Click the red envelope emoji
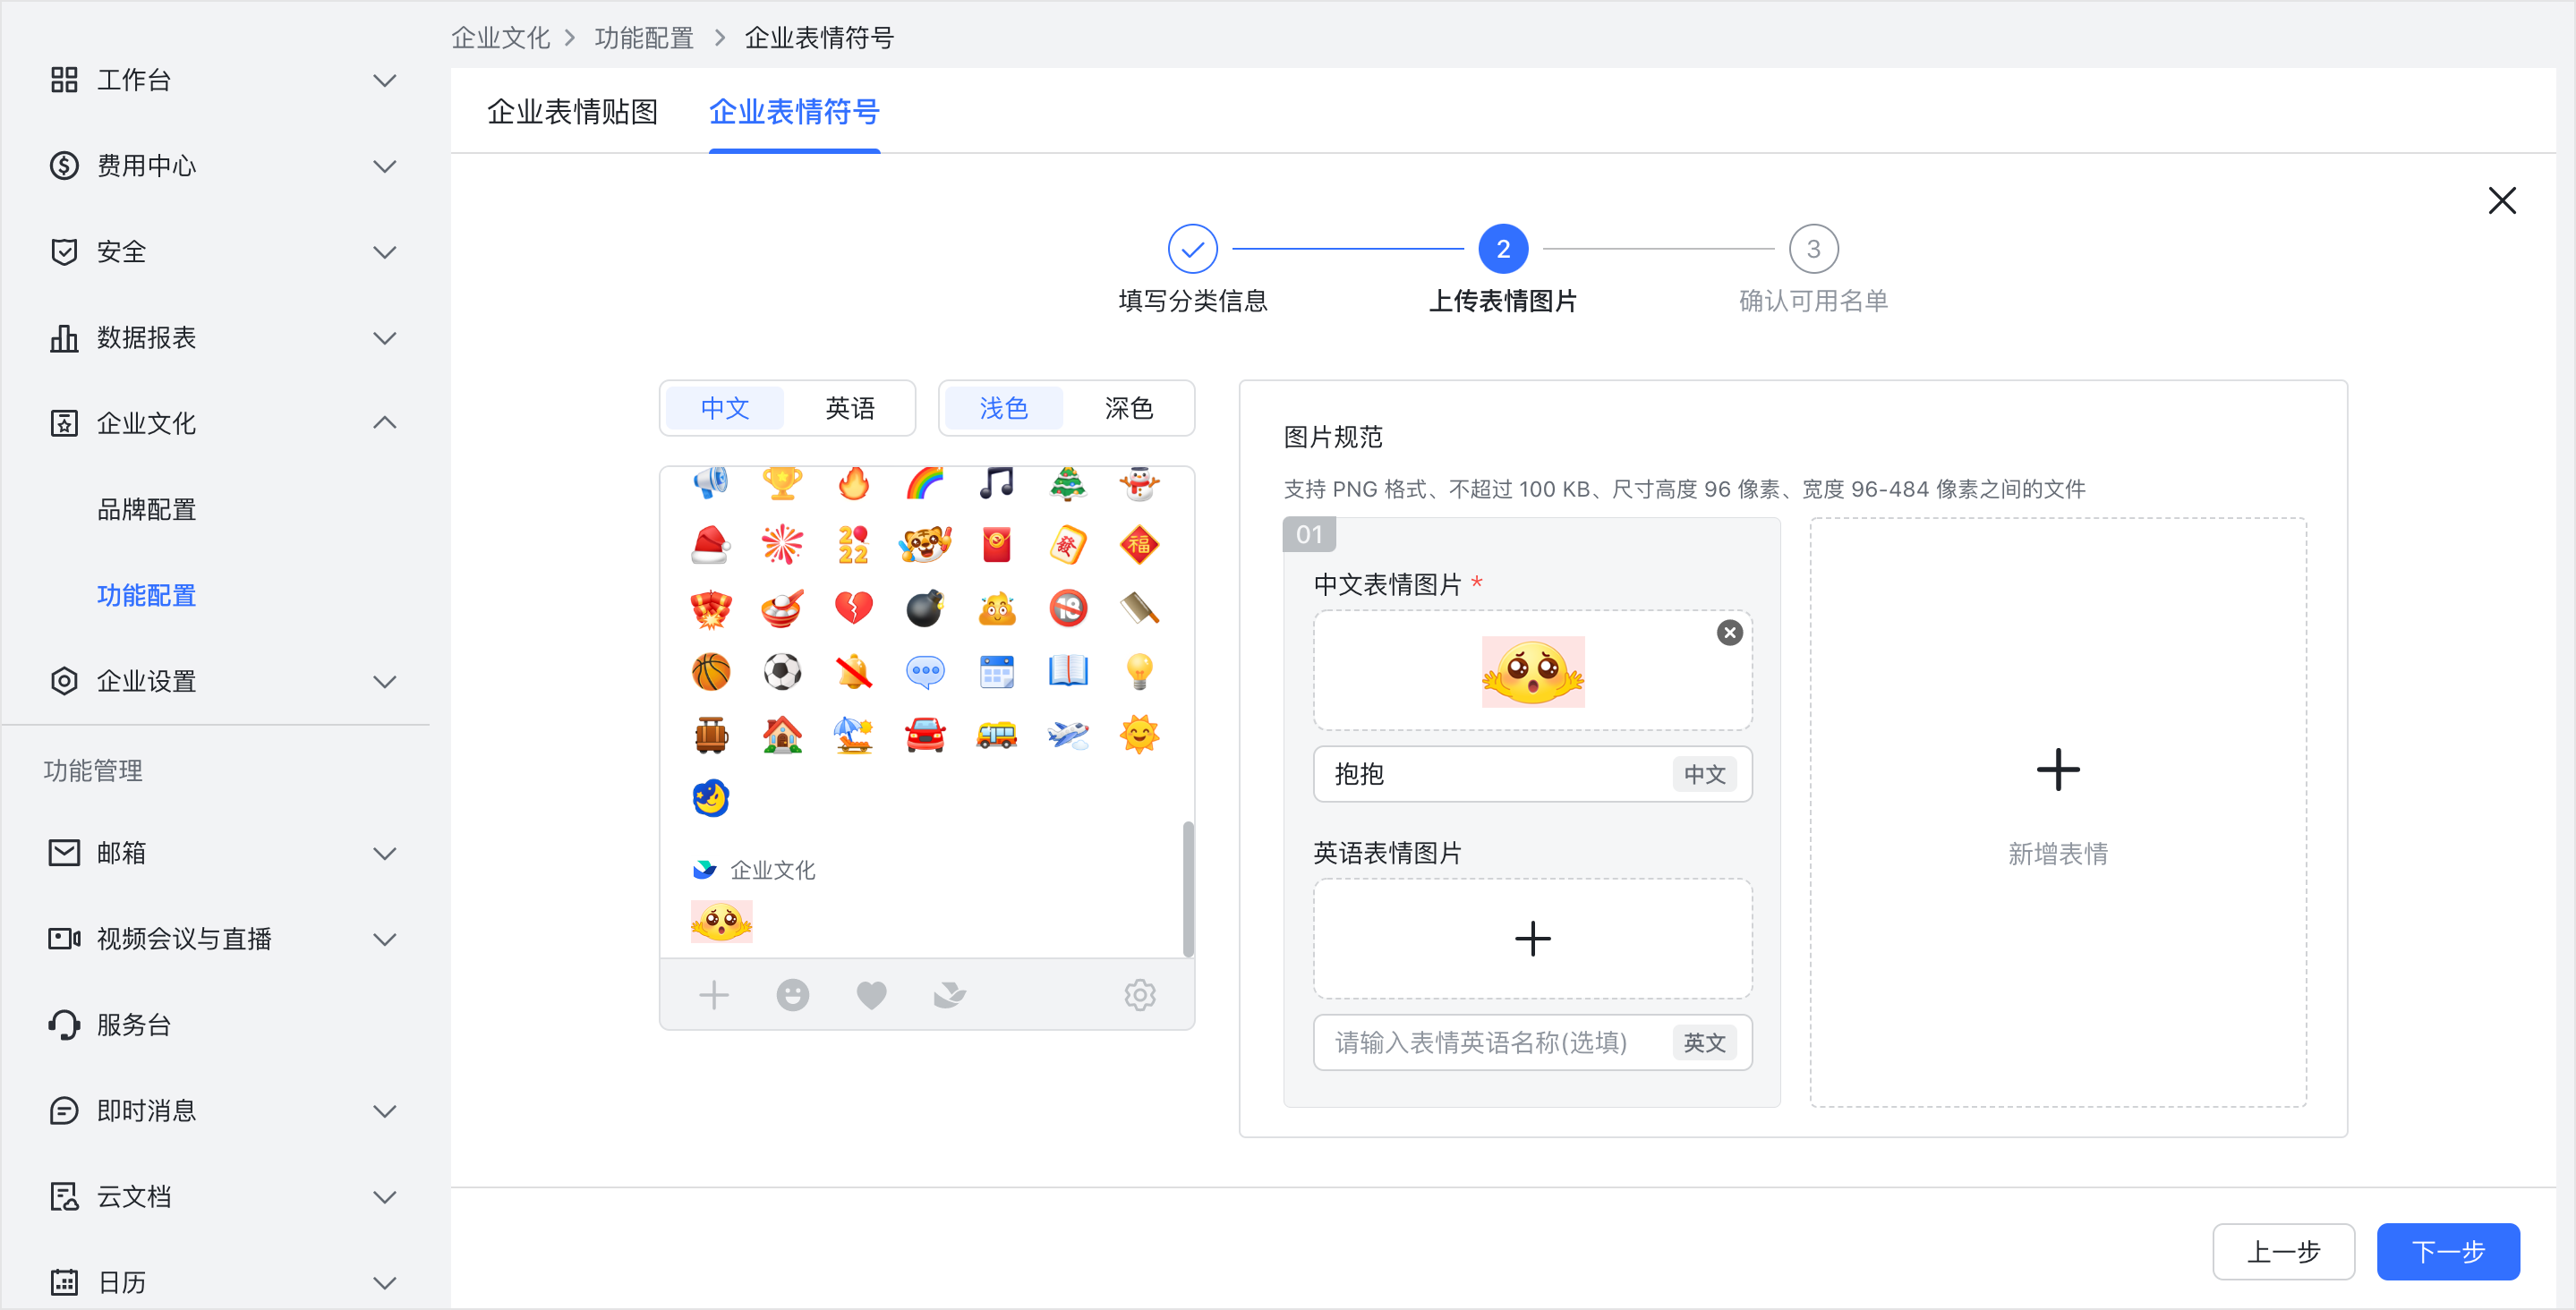 click(x=996, y=545)
